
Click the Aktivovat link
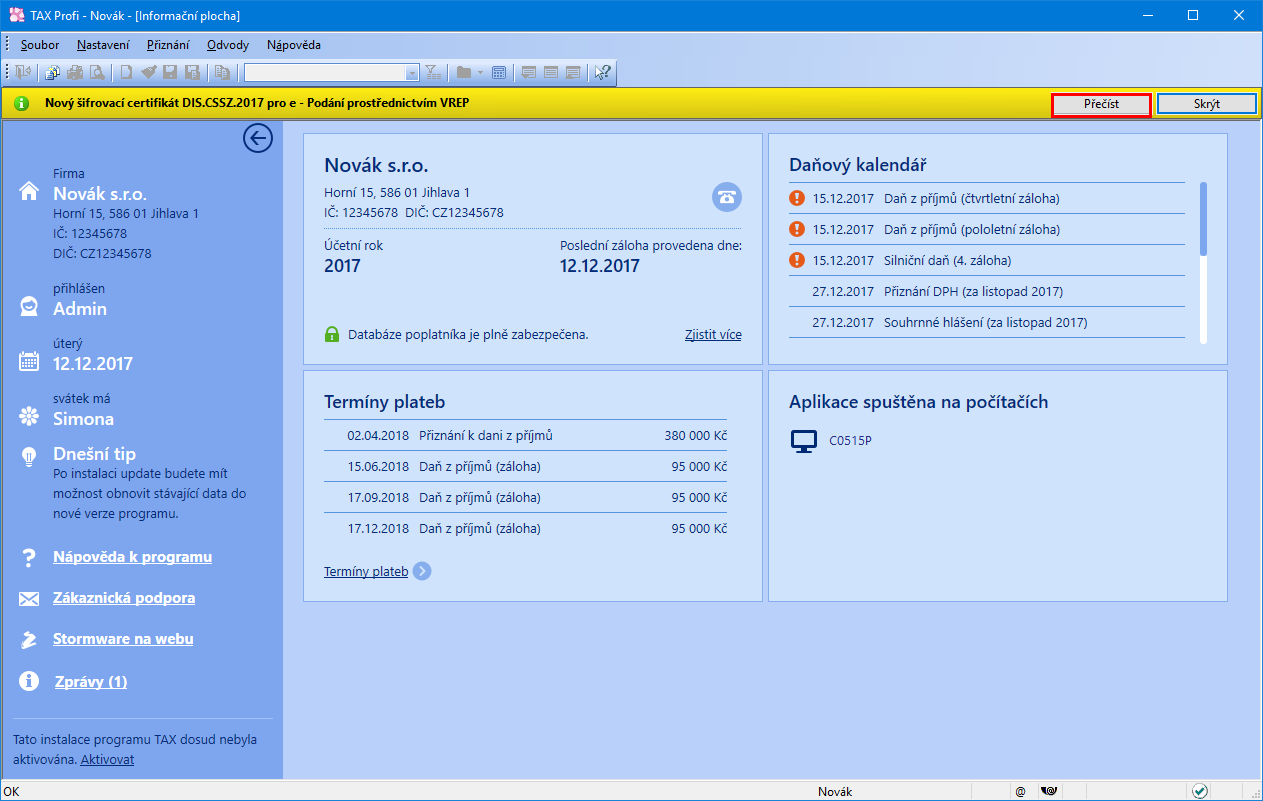[107, 759]
